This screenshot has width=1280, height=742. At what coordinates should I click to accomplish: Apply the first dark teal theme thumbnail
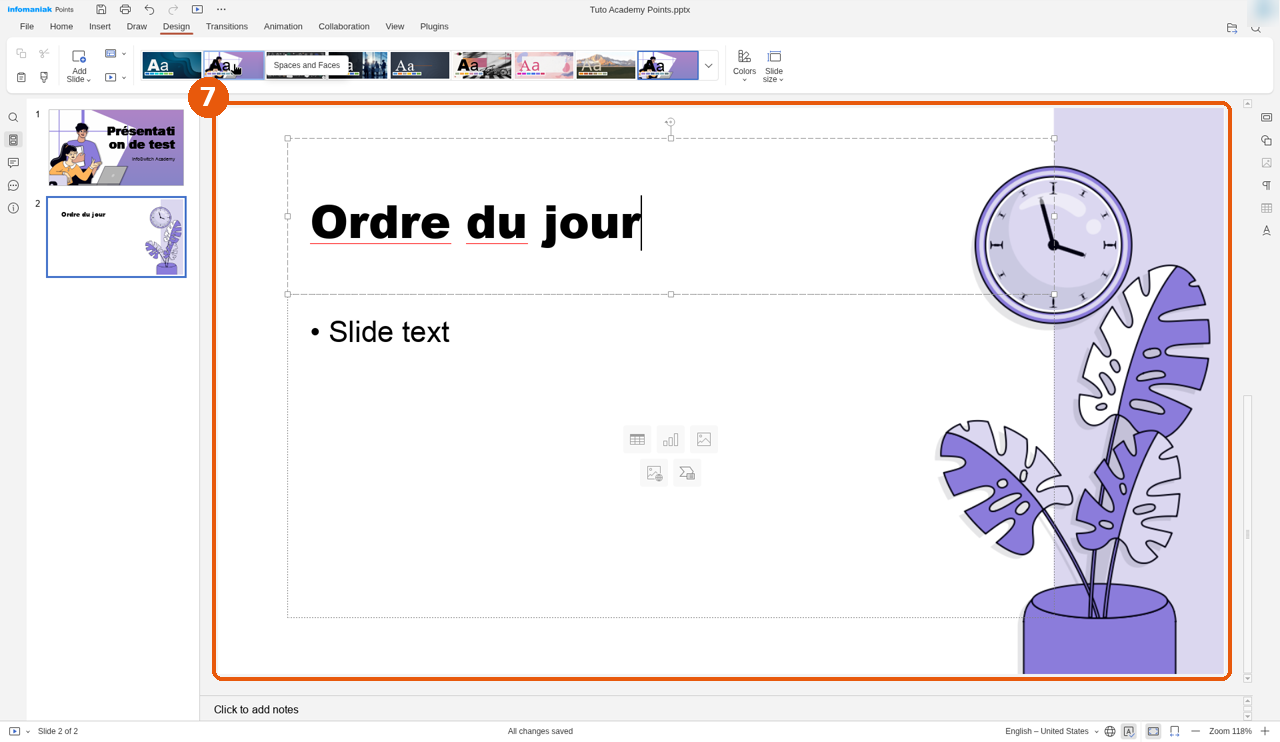click(x=172, y=66)
